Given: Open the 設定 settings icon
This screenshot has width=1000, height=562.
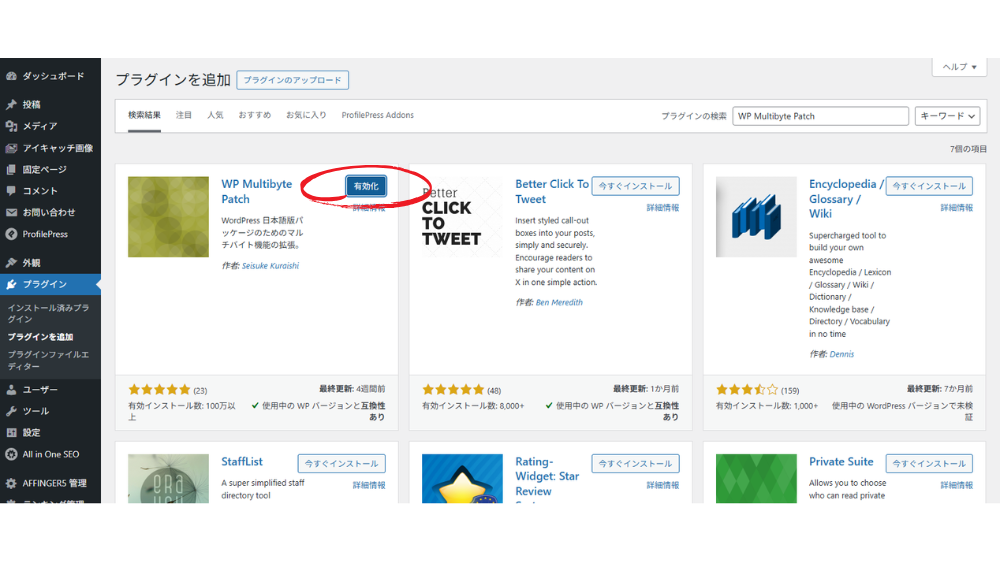Looking at the screenshot, I should 11,433.
